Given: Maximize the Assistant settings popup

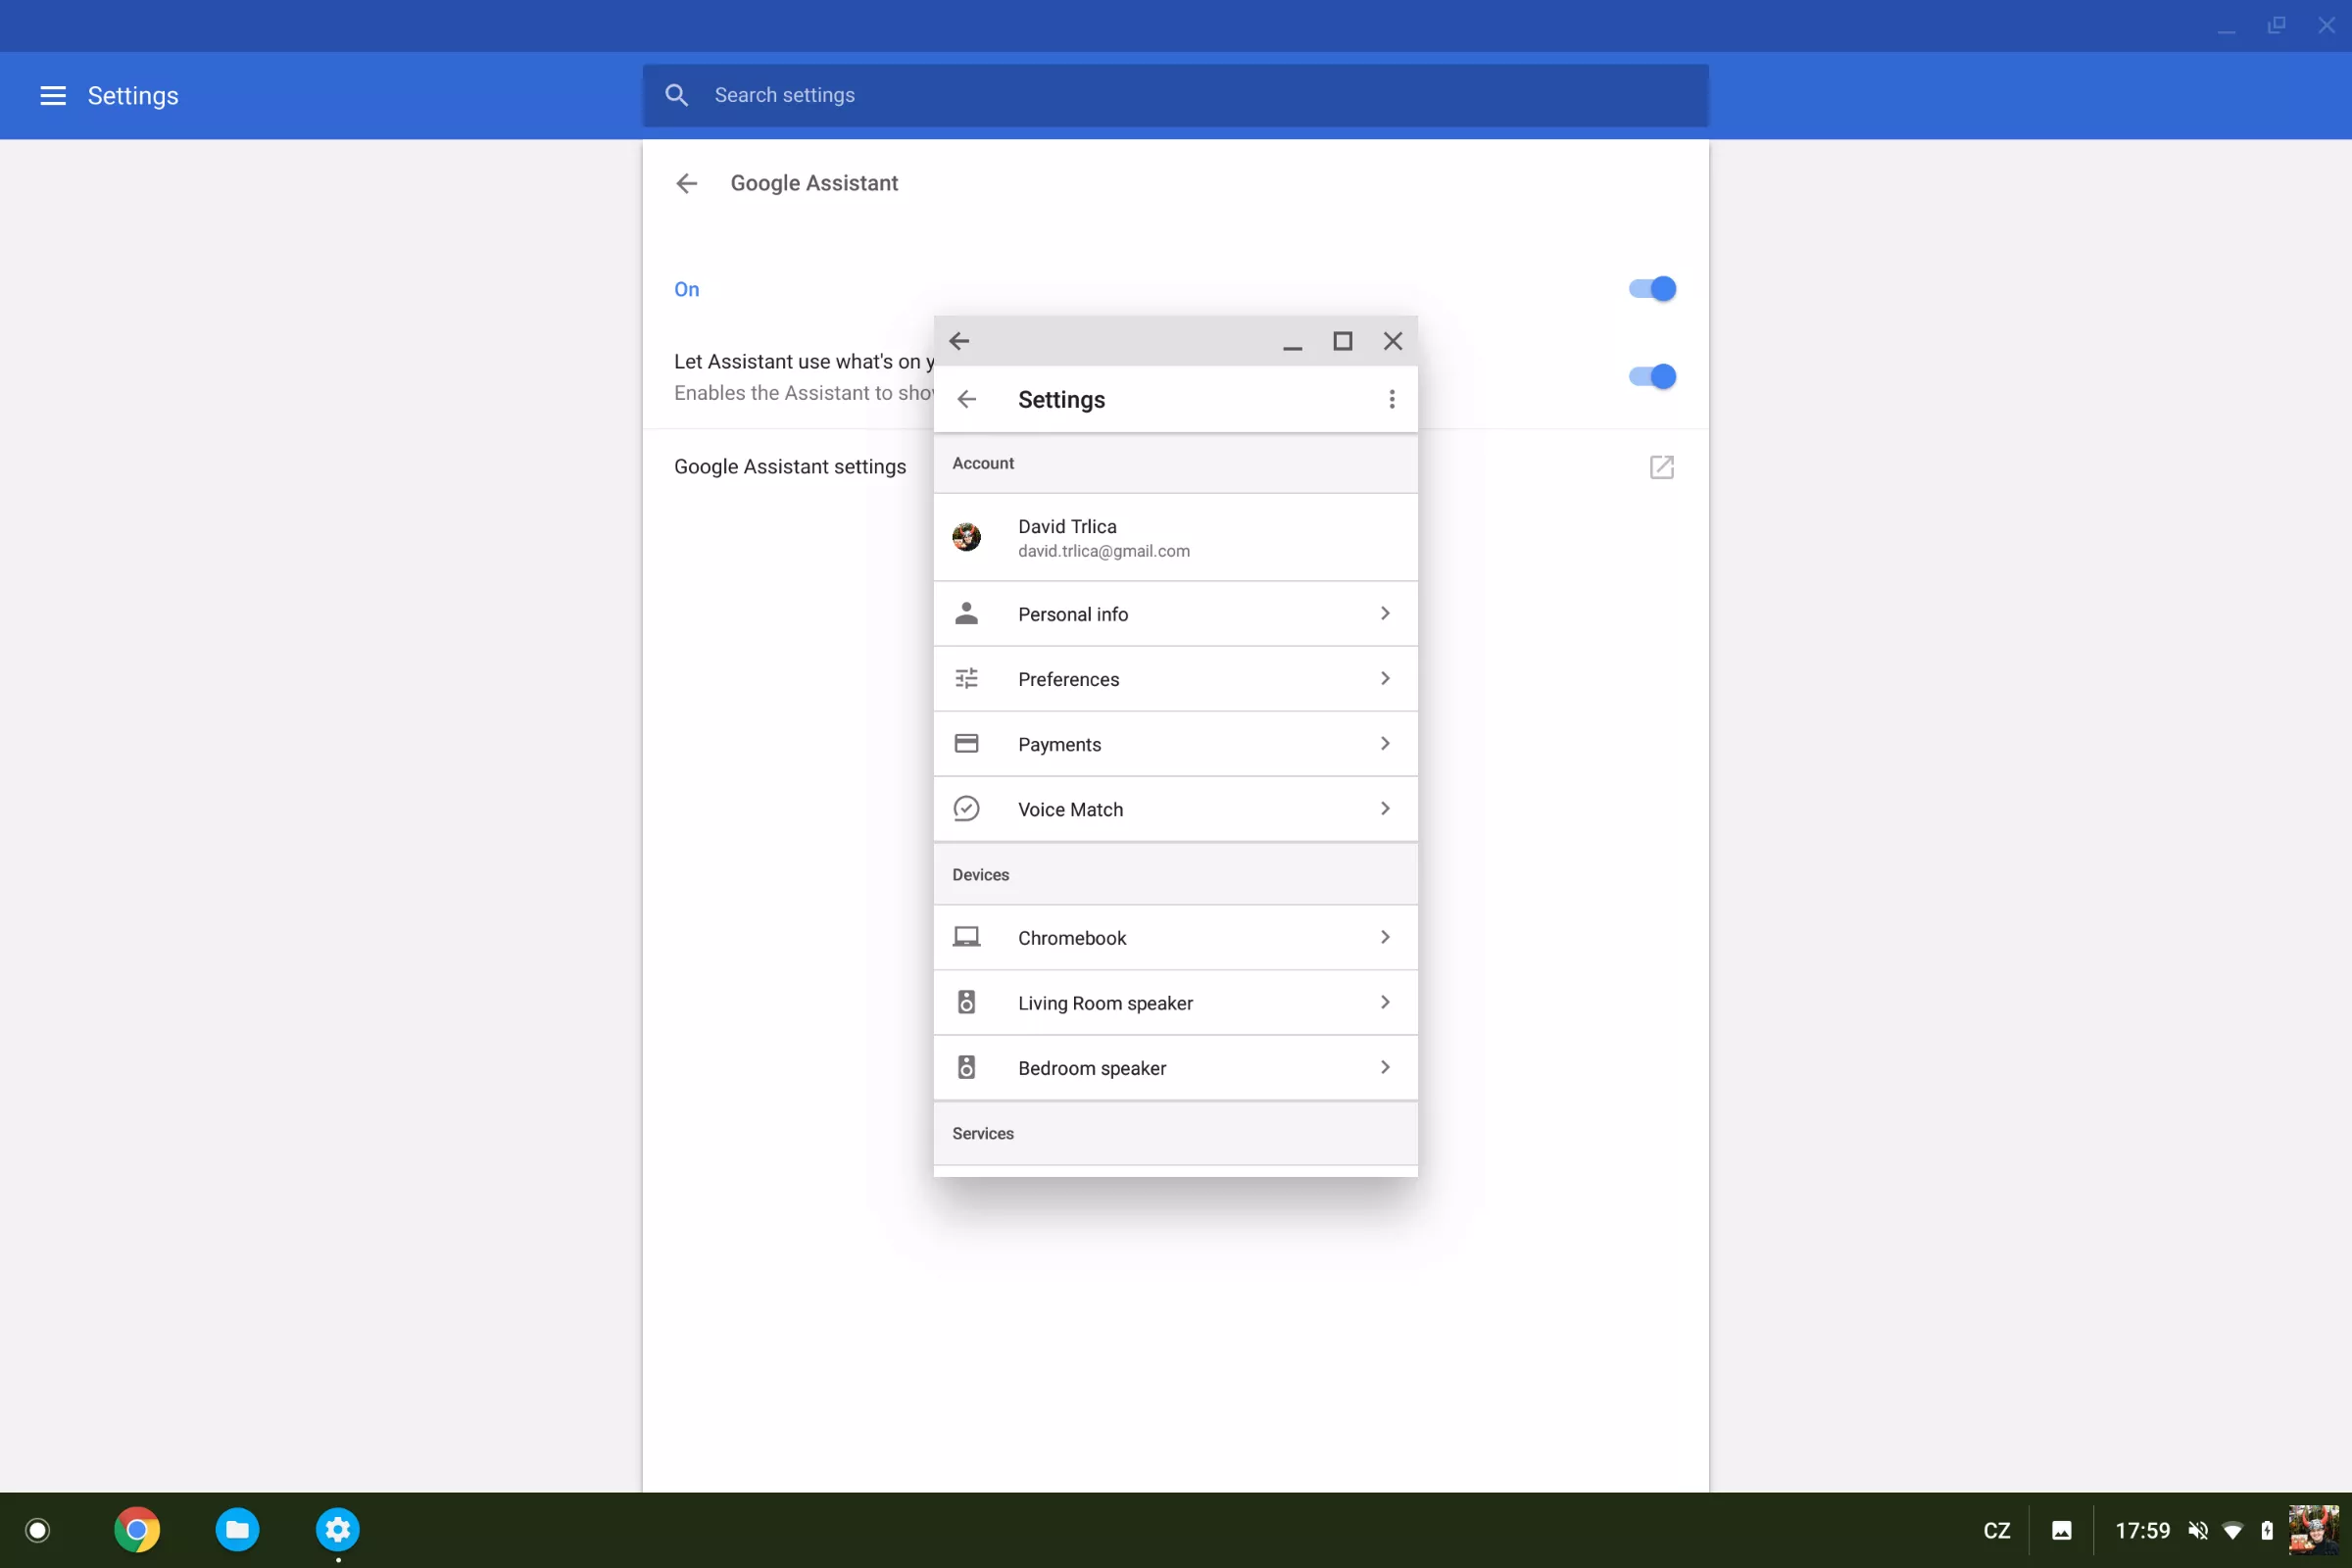Looking at the screenshot, I should [x=1342, y=342].
